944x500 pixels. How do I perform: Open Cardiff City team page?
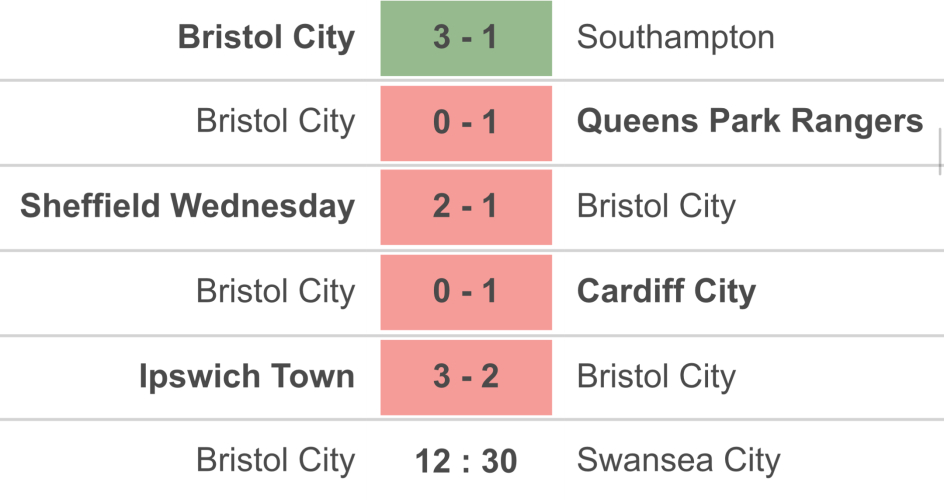coord(666,292)
